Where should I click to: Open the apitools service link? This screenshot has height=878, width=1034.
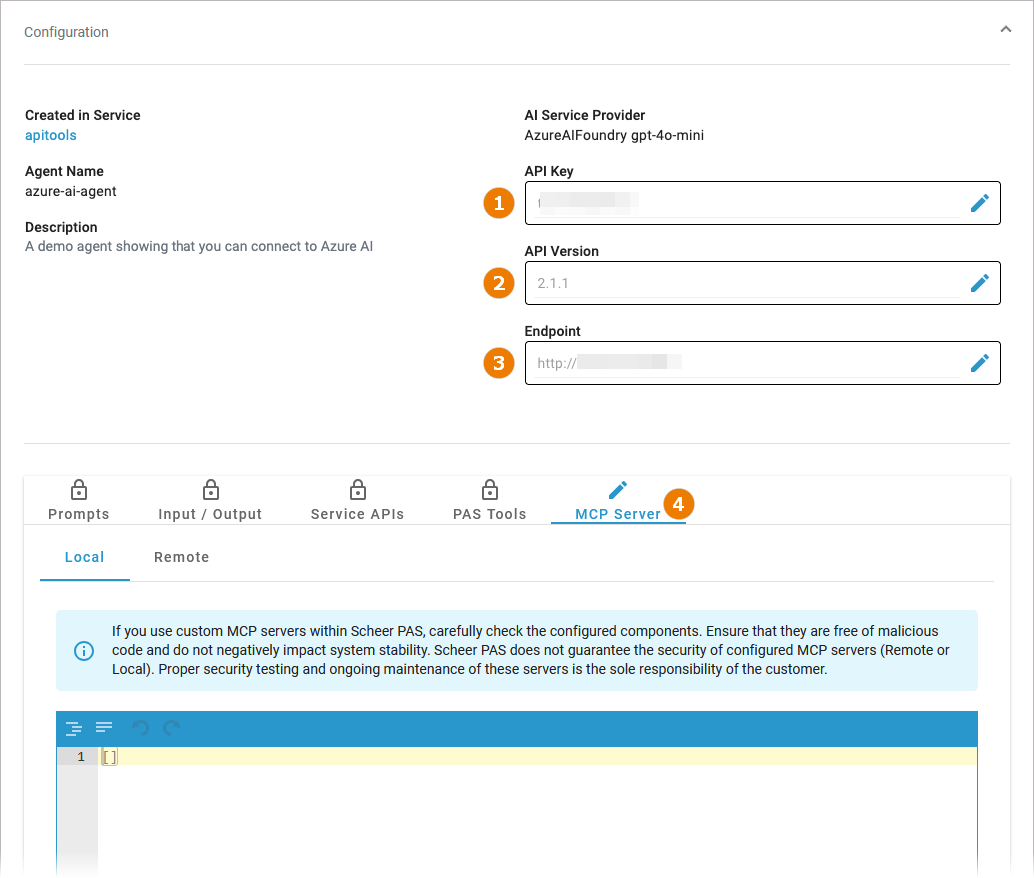click(51, 135)
